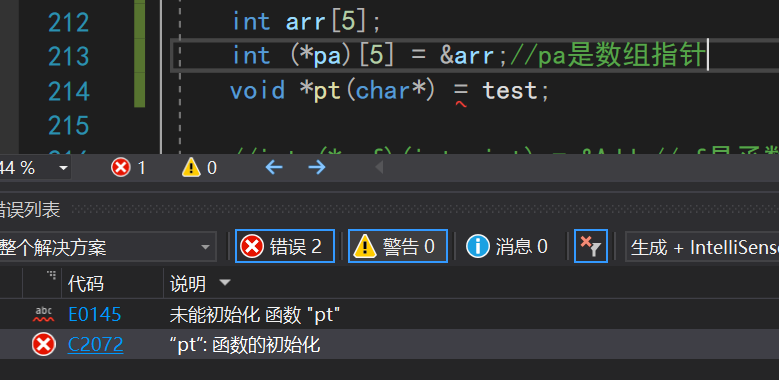Sort by the 说明 column header
This screenshot has height=380, width=779.
(x=188, y=284)
